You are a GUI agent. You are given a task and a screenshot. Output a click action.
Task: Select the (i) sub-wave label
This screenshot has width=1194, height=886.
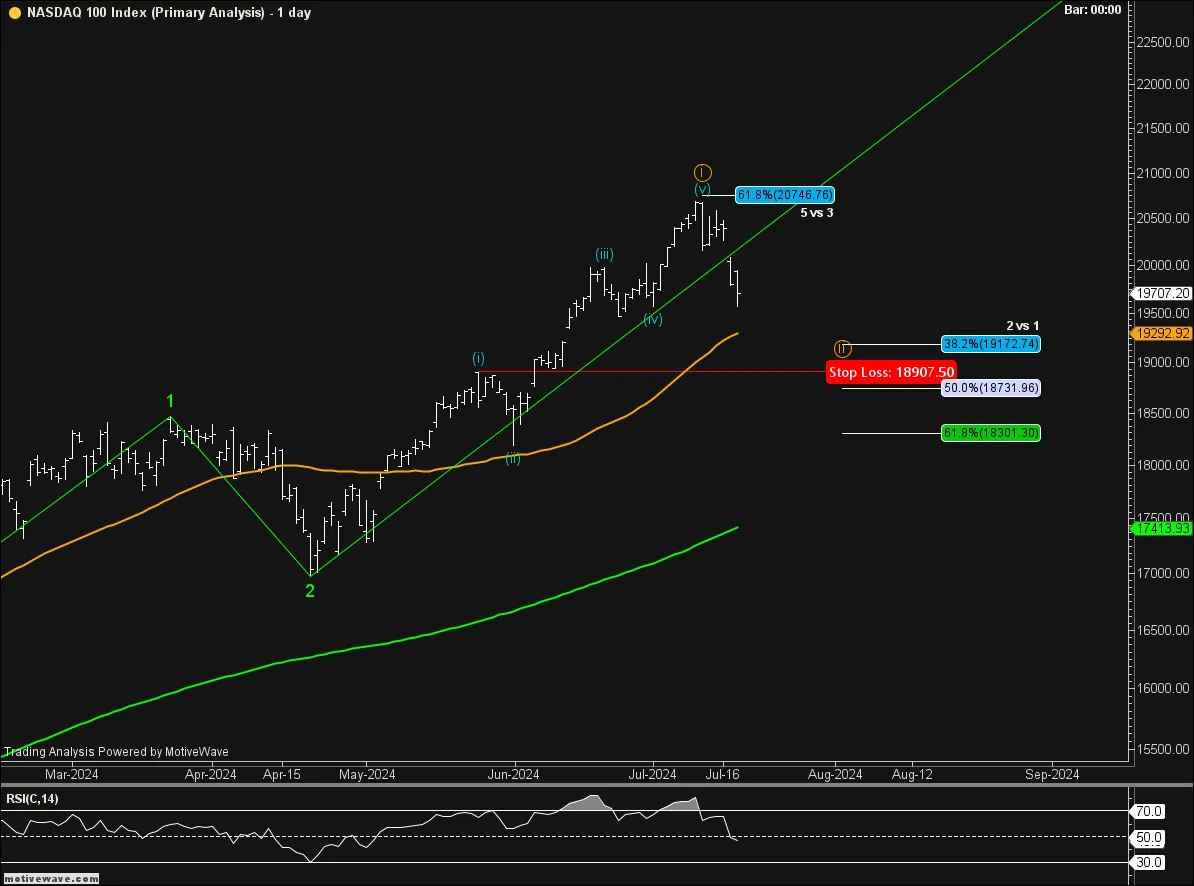click(x=478, y=358)
